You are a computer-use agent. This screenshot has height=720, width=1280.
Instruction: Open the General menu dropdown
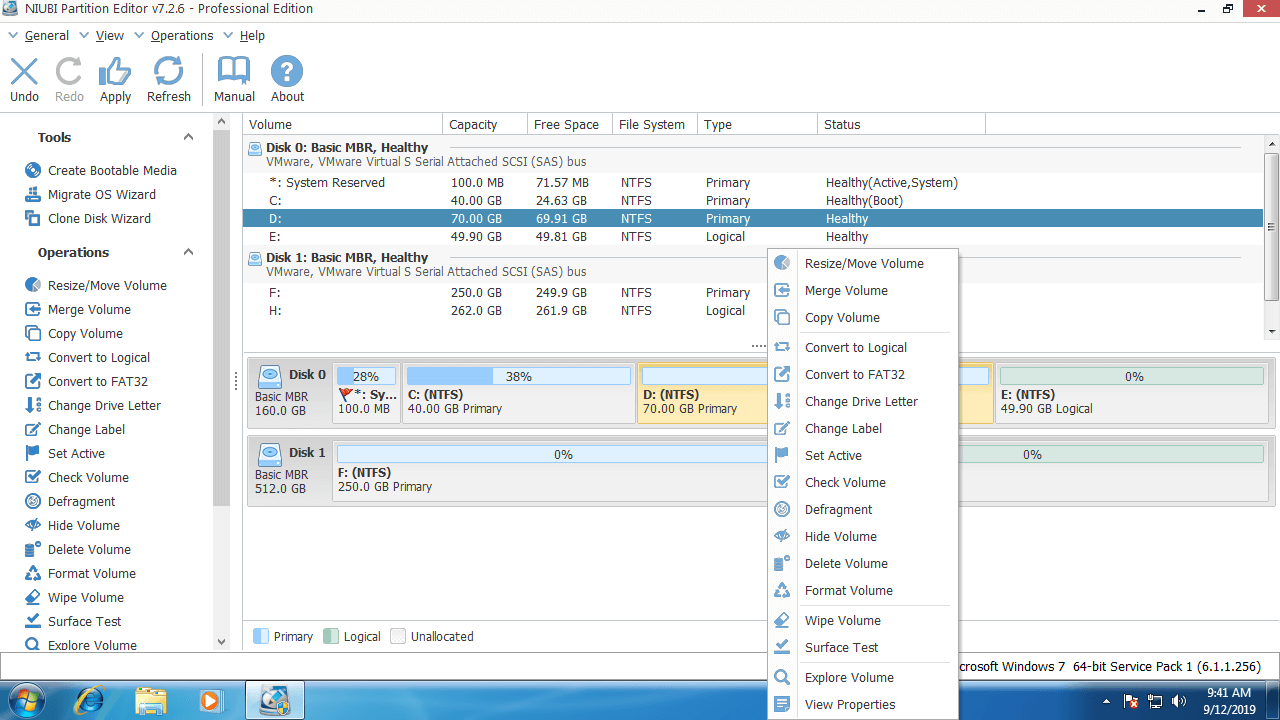pyautogui.click(x=46, y=36)
